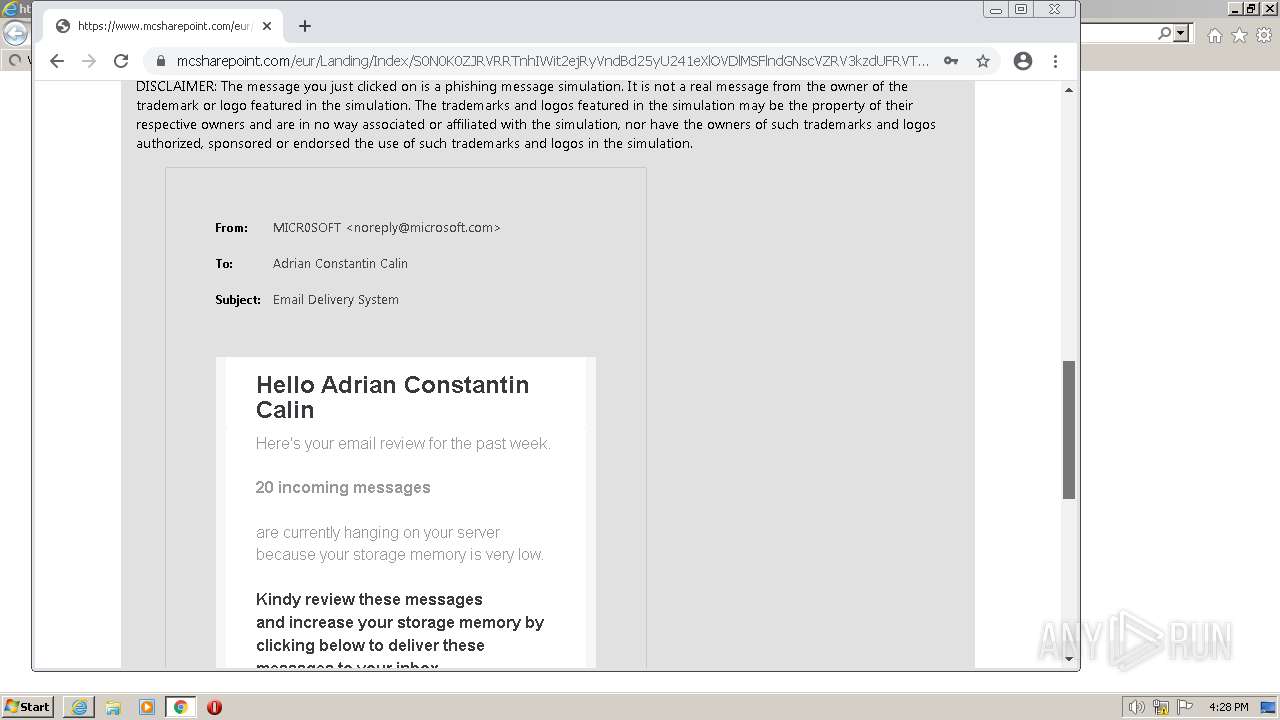Viewport: 1280px width, 720px height.
Task: Restore the Internet Explorer window
Action: click(1251, 9)
